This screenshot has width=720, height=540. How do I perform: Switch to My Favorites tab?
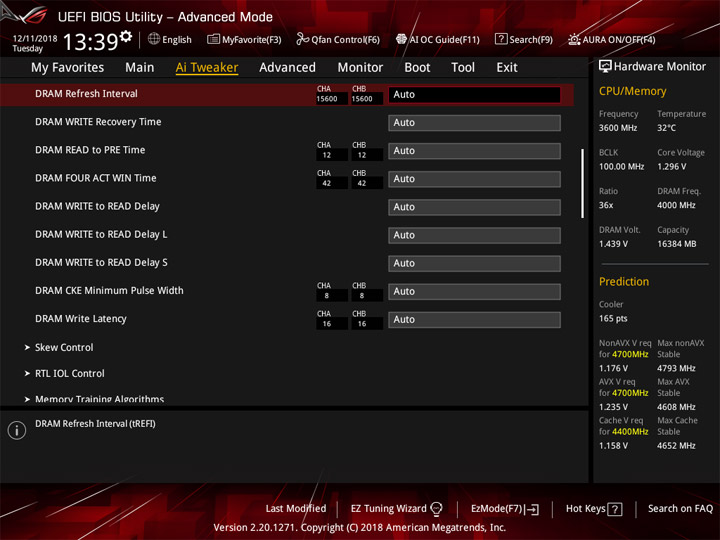[68, 68]
